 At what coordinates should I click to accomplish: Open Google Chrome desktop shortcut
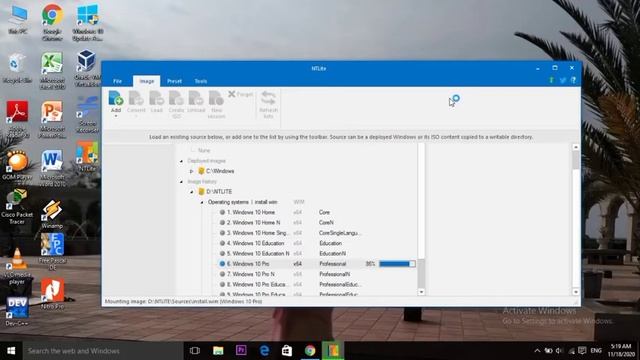tap(52, 22)
